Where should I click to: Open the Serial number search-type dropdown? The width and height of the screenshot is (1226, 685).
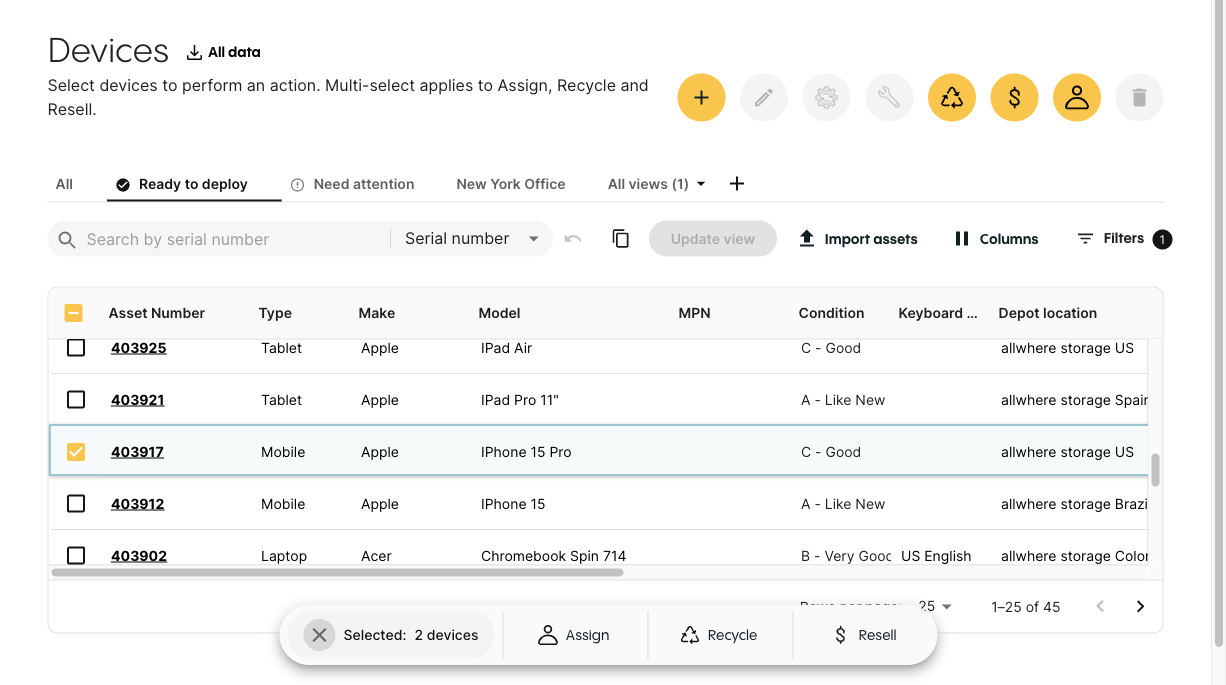(x=472, y=239)
